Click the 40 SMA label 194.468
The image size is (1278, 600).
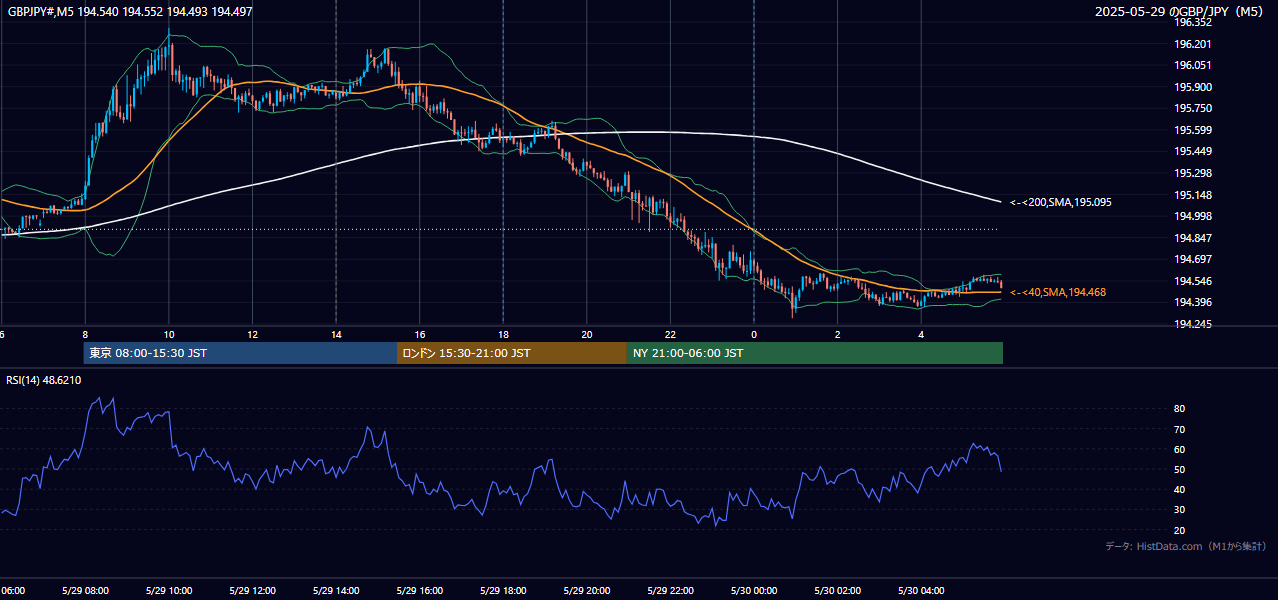click(1058, 292)
